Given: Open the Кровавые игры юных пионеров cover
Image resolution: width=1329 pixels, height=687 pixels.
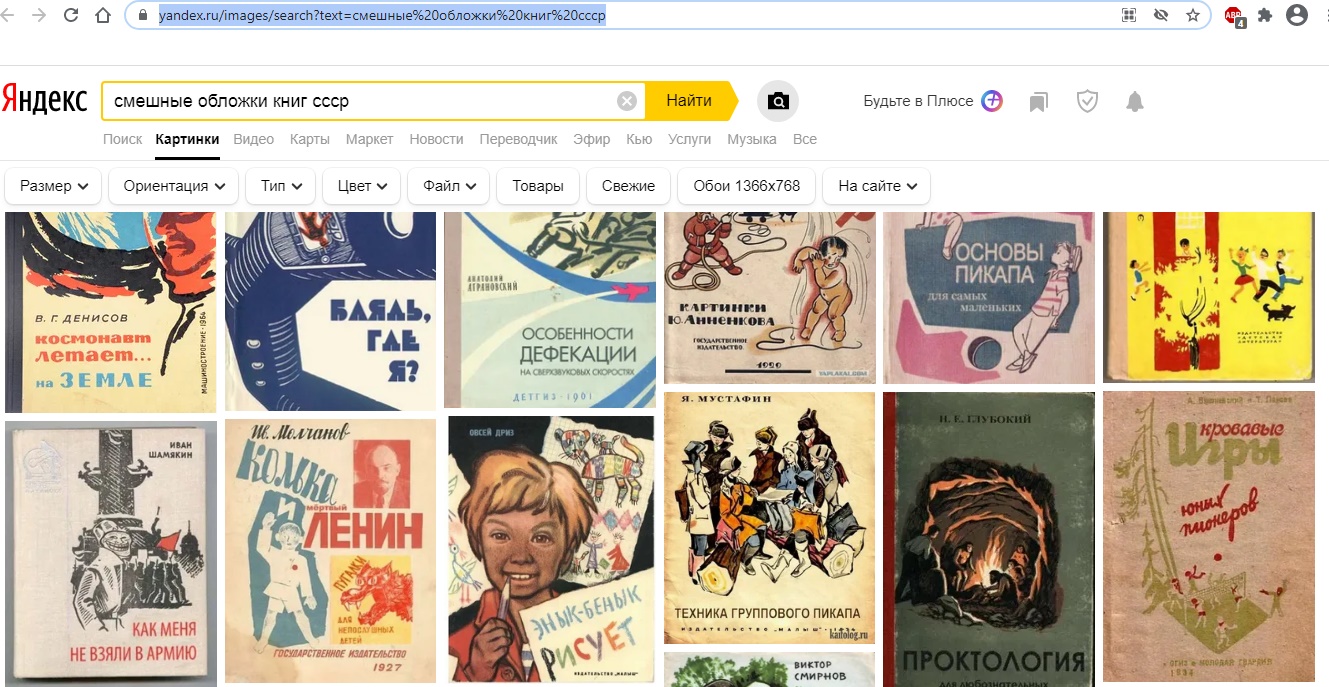Looking at the screenshot, I should [1209, 536].
